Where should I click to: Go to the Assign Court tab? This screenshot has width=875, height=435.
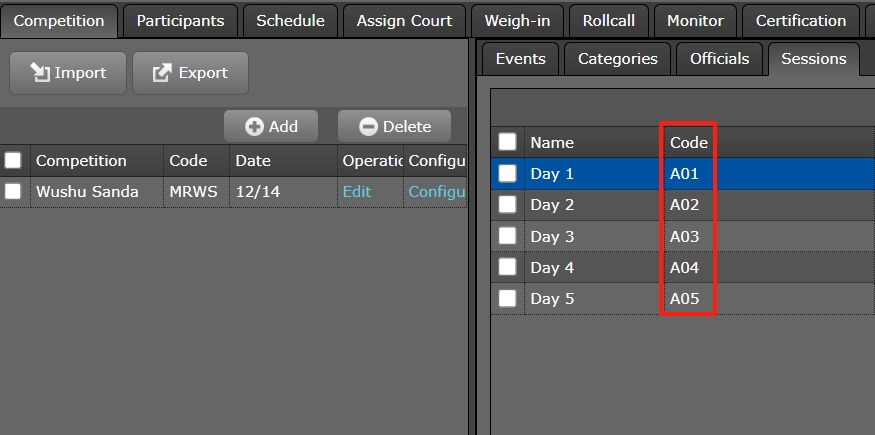[x=404, y=20]
